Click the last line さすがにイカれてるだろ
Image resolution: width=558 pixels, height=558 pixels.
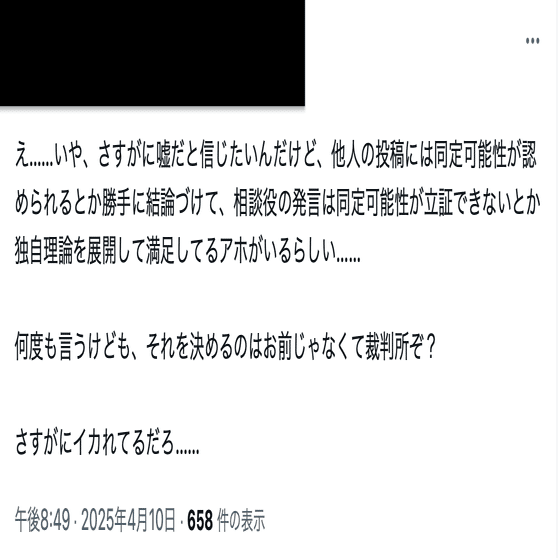[x=107, y=443]
